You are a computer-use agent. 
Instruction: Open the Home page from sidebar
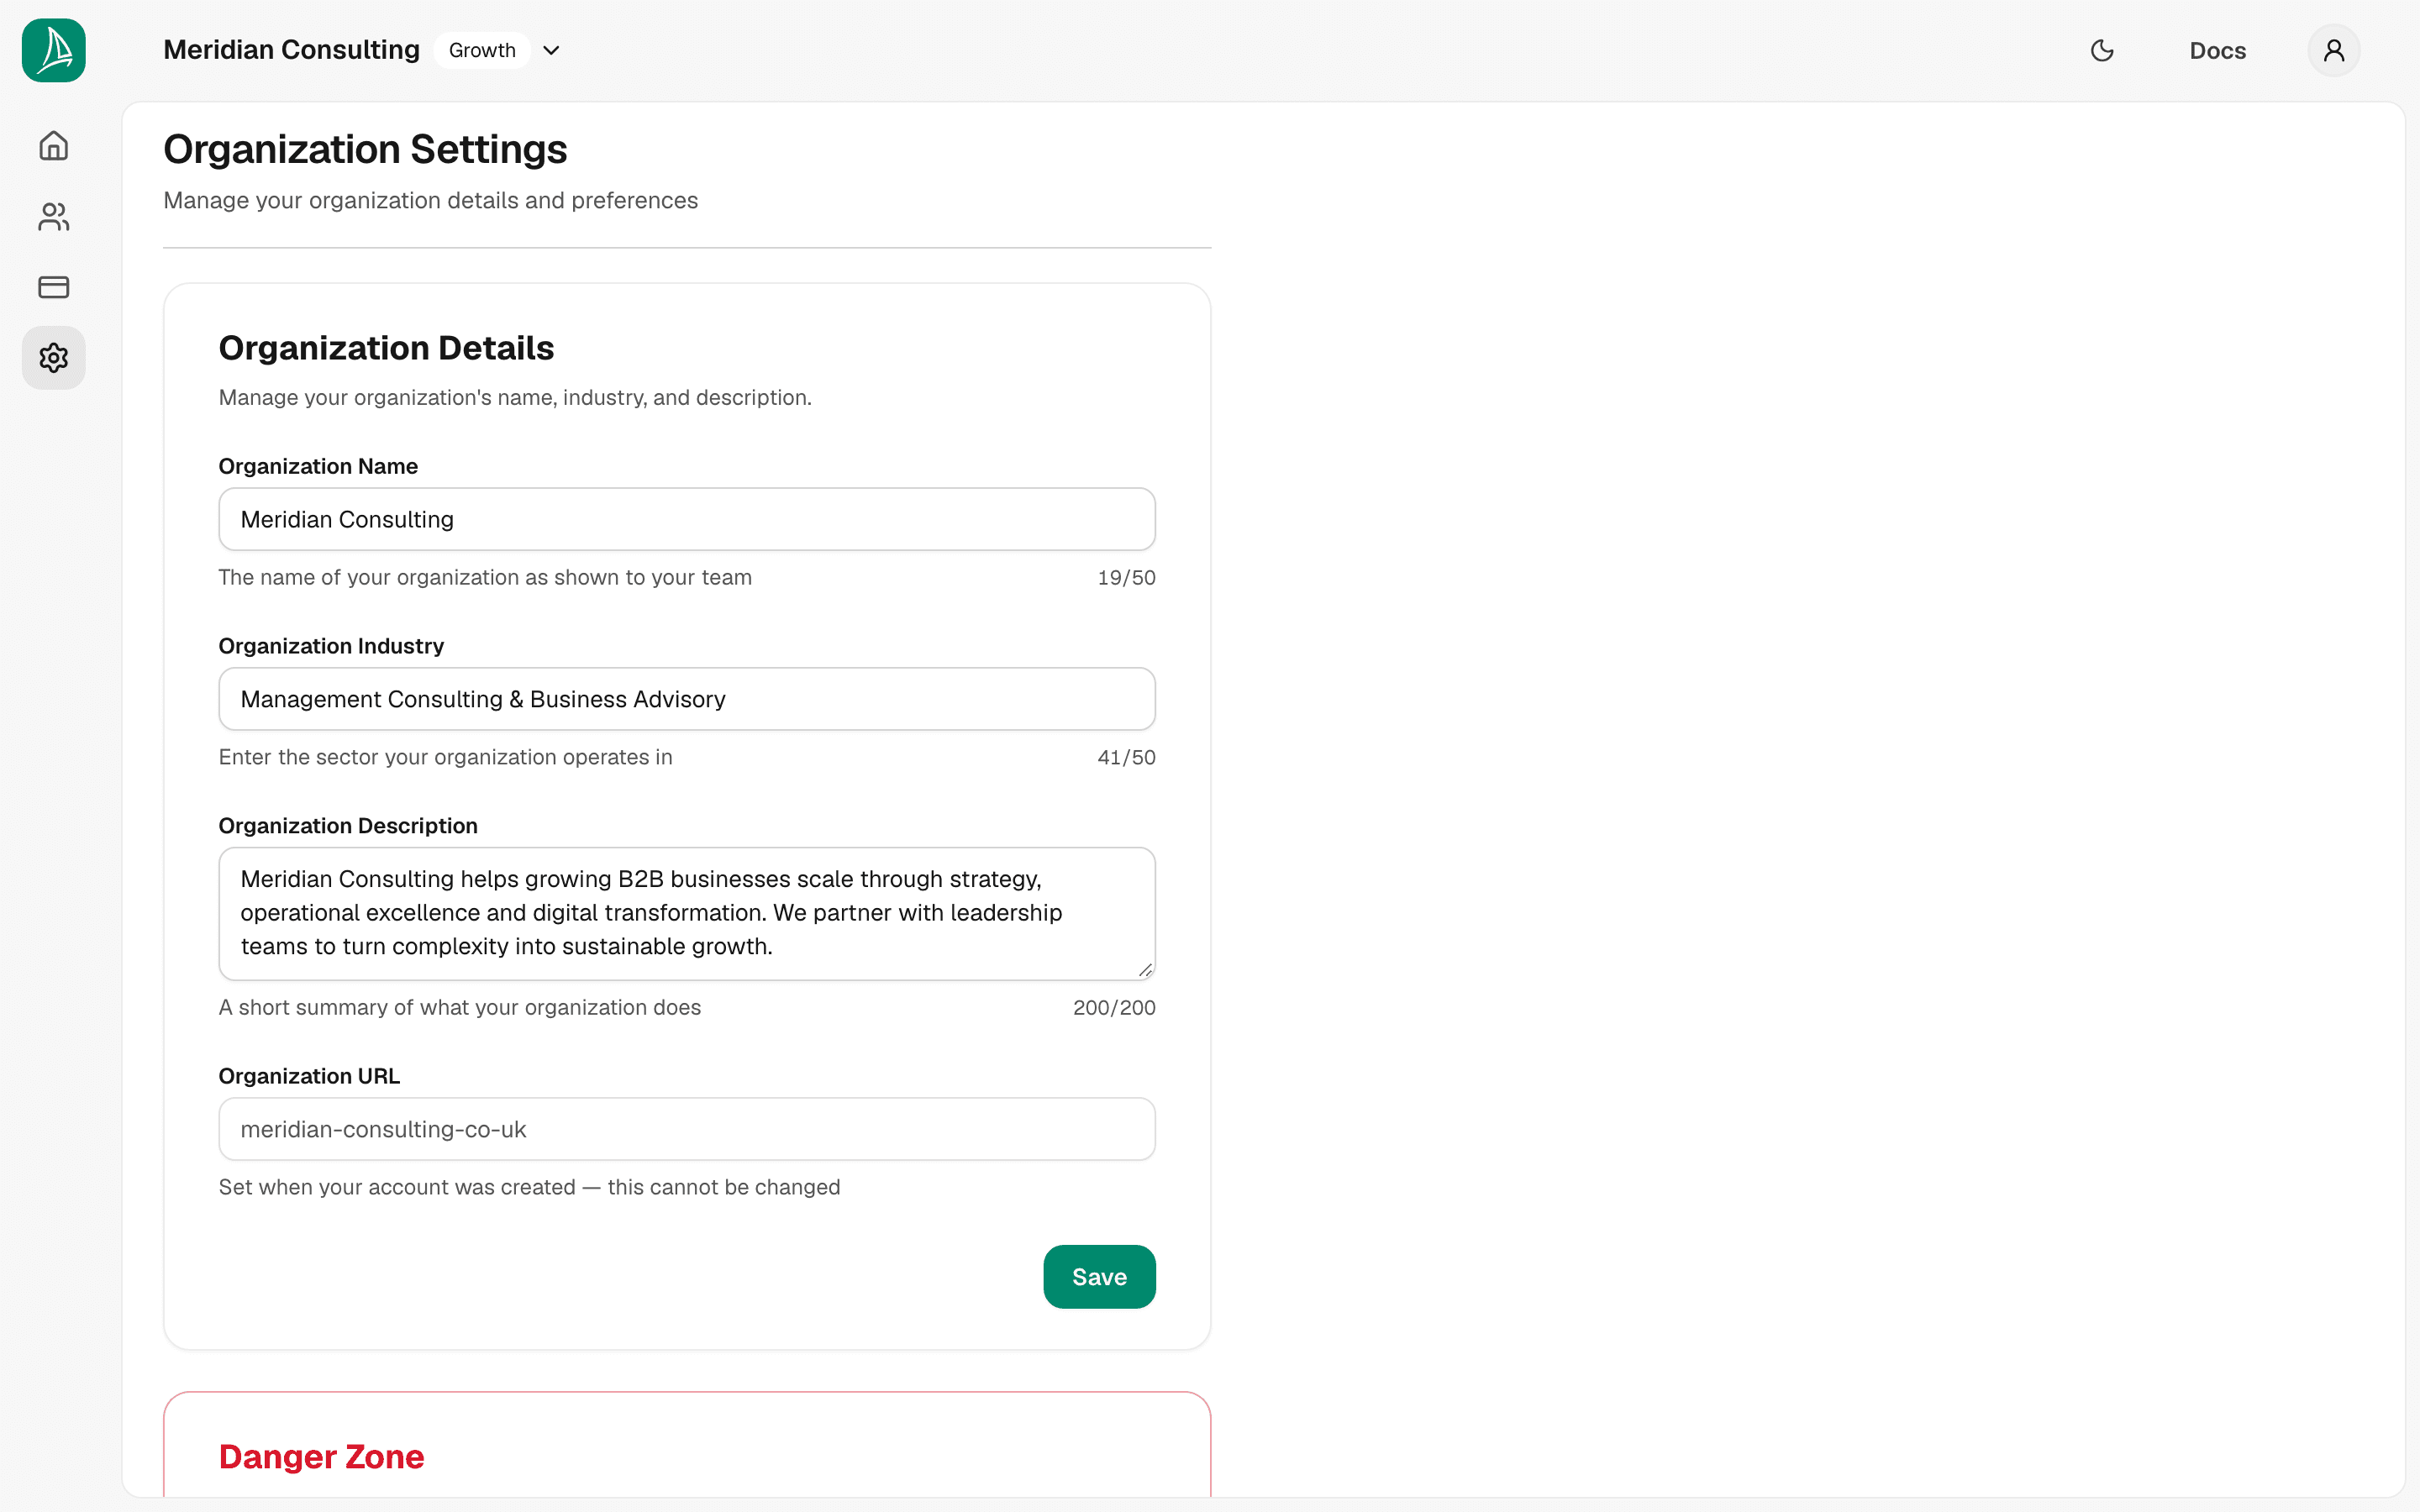(x=54, y=146)
